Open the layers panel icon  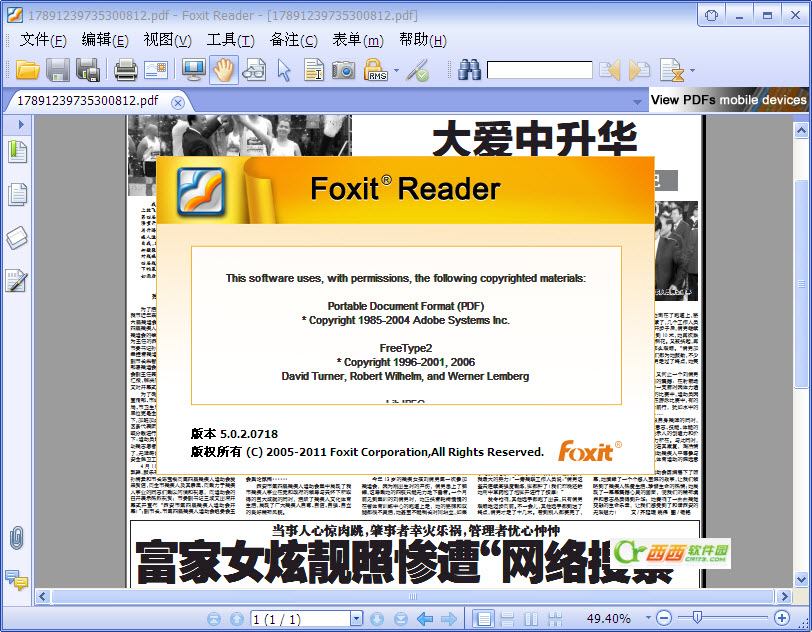17,238
